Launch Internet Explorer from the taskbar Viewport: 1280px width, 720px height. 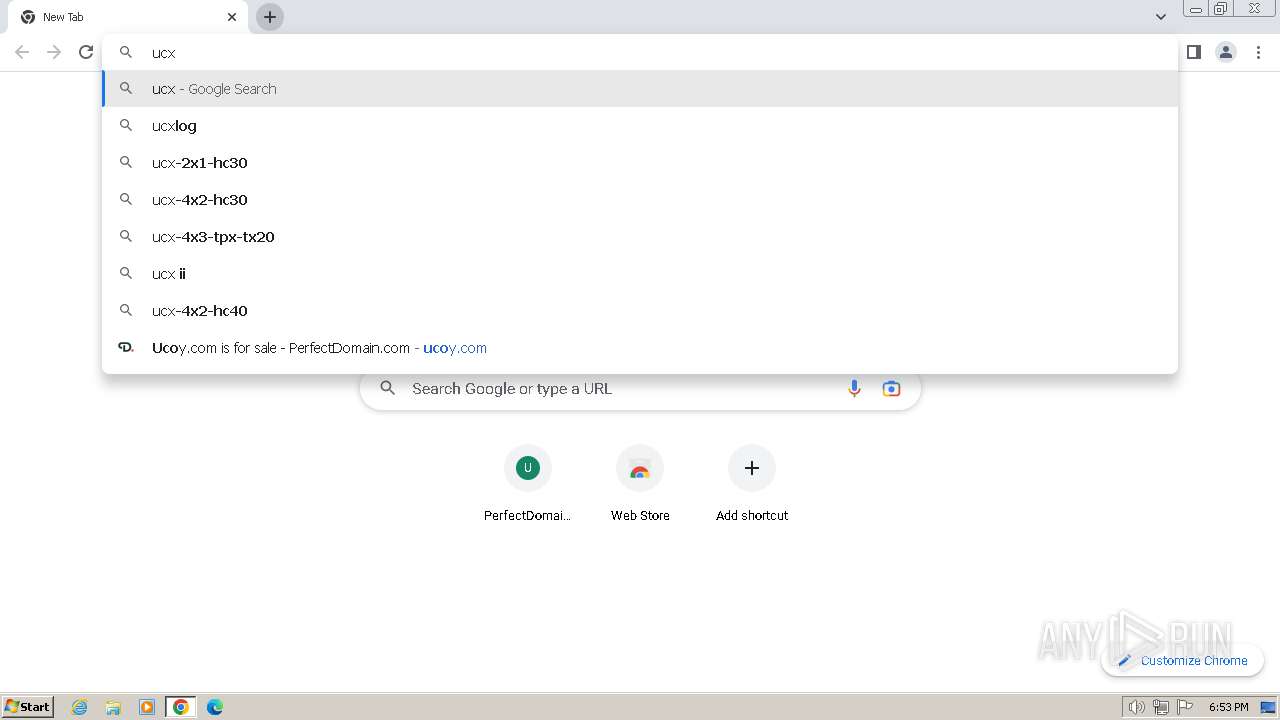tap(80, 707)
